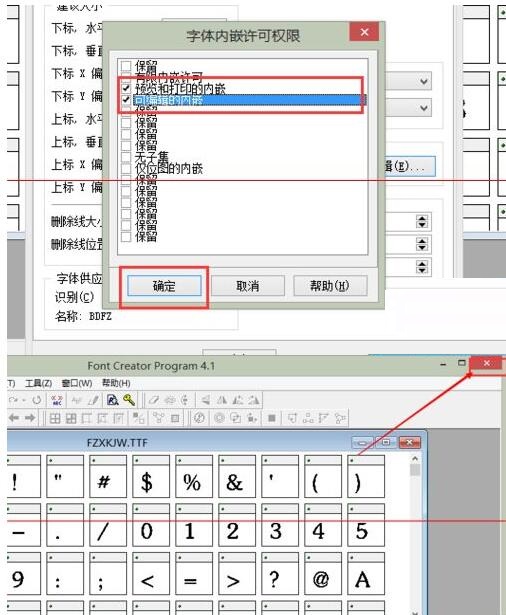Viewport: 506px width, 615px height.
Task: Click the black stop square icon
Action: point(271,418)
